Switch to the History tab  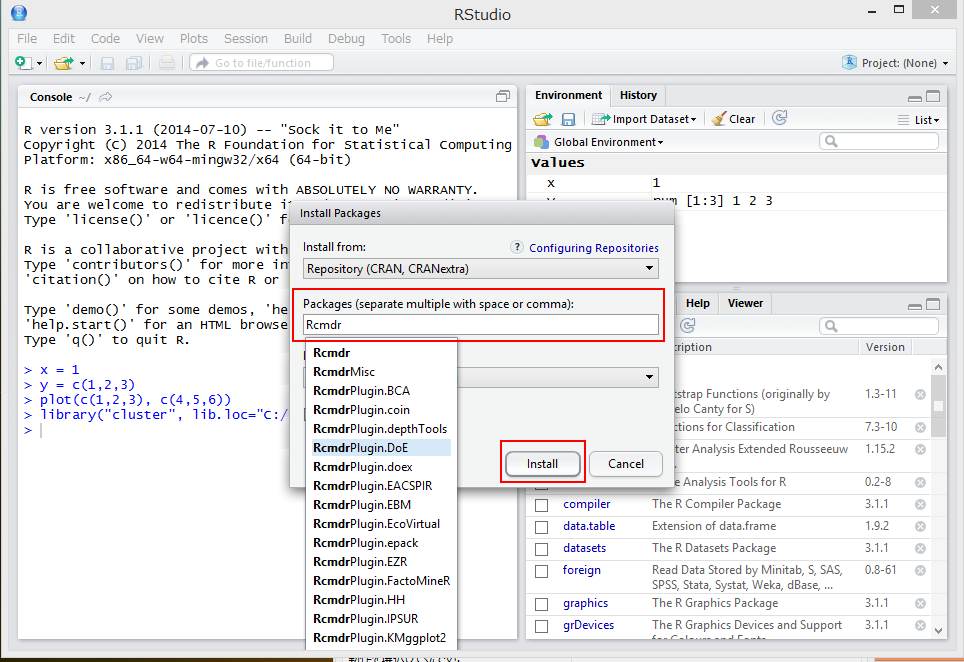pyautogui.click(x=638, y=95)
